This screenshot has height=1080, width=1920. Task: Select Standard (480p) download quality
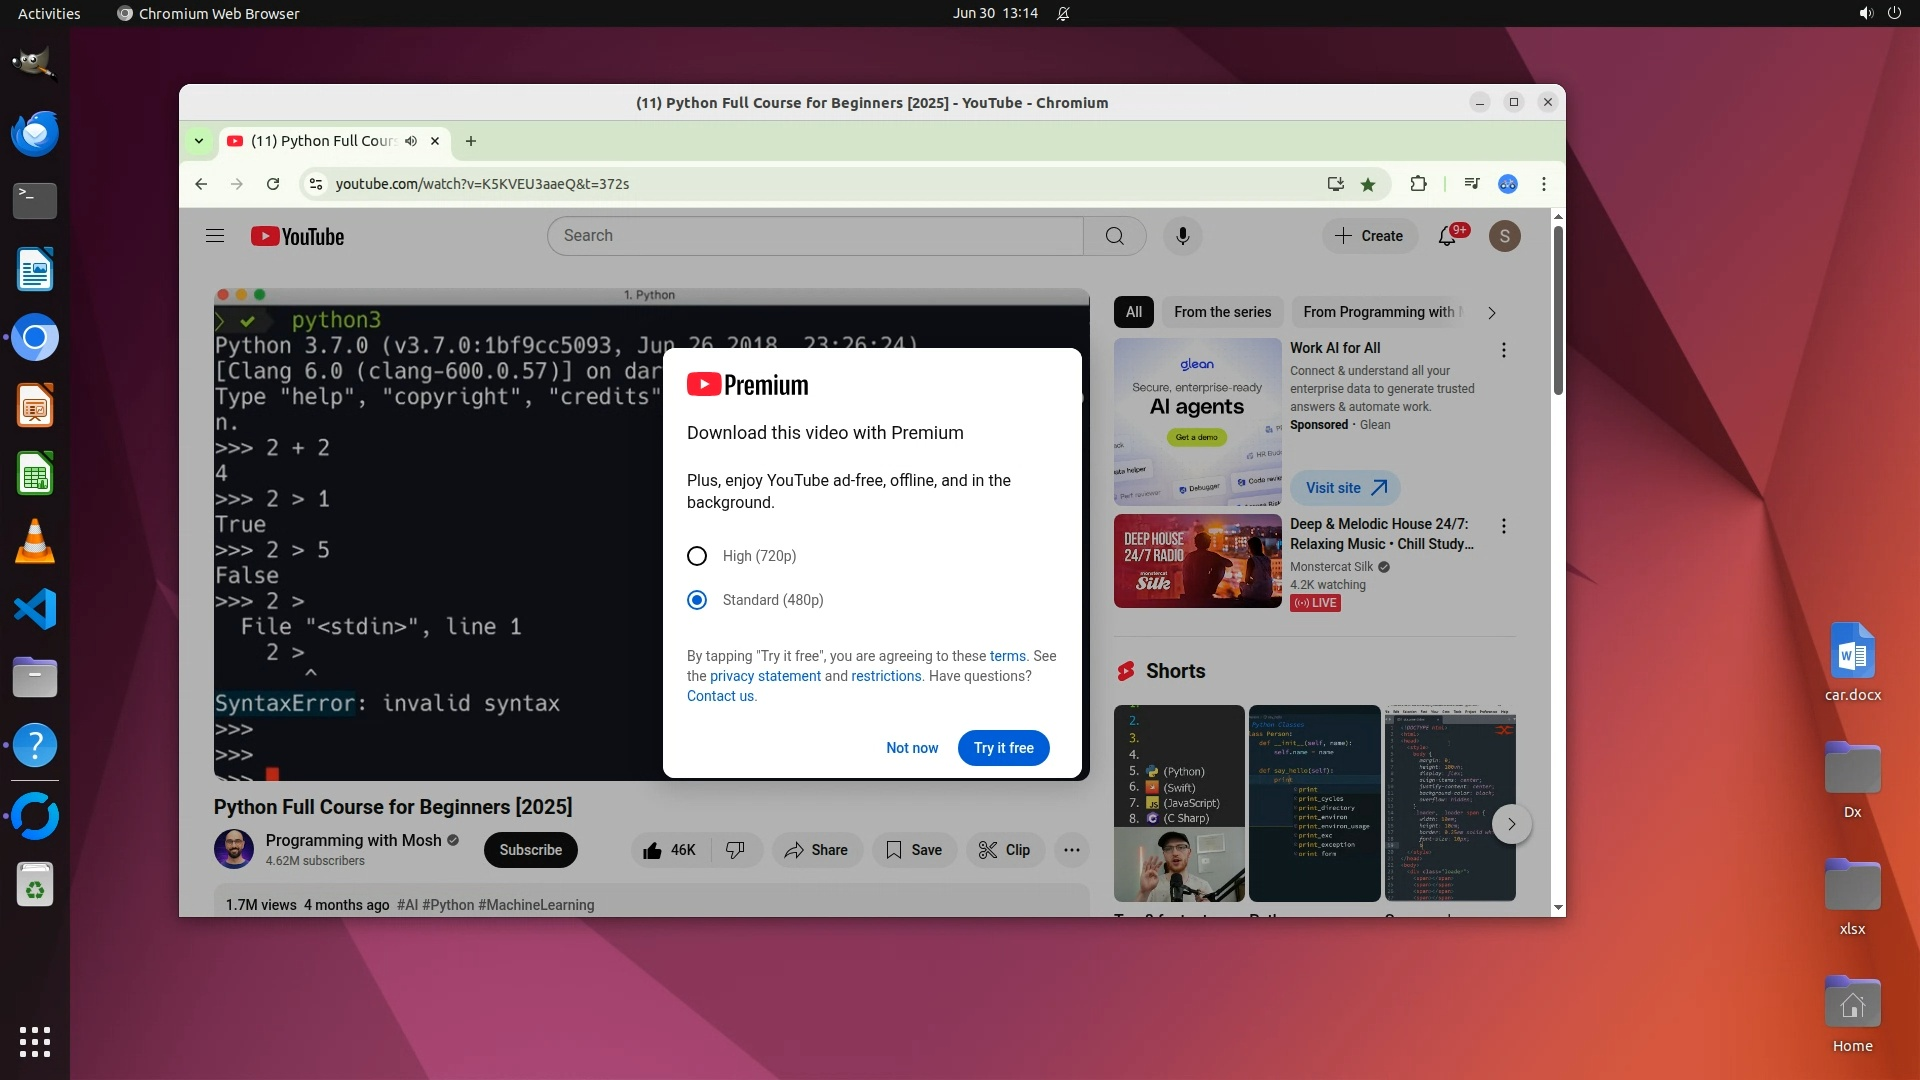(x=697, y=600)
